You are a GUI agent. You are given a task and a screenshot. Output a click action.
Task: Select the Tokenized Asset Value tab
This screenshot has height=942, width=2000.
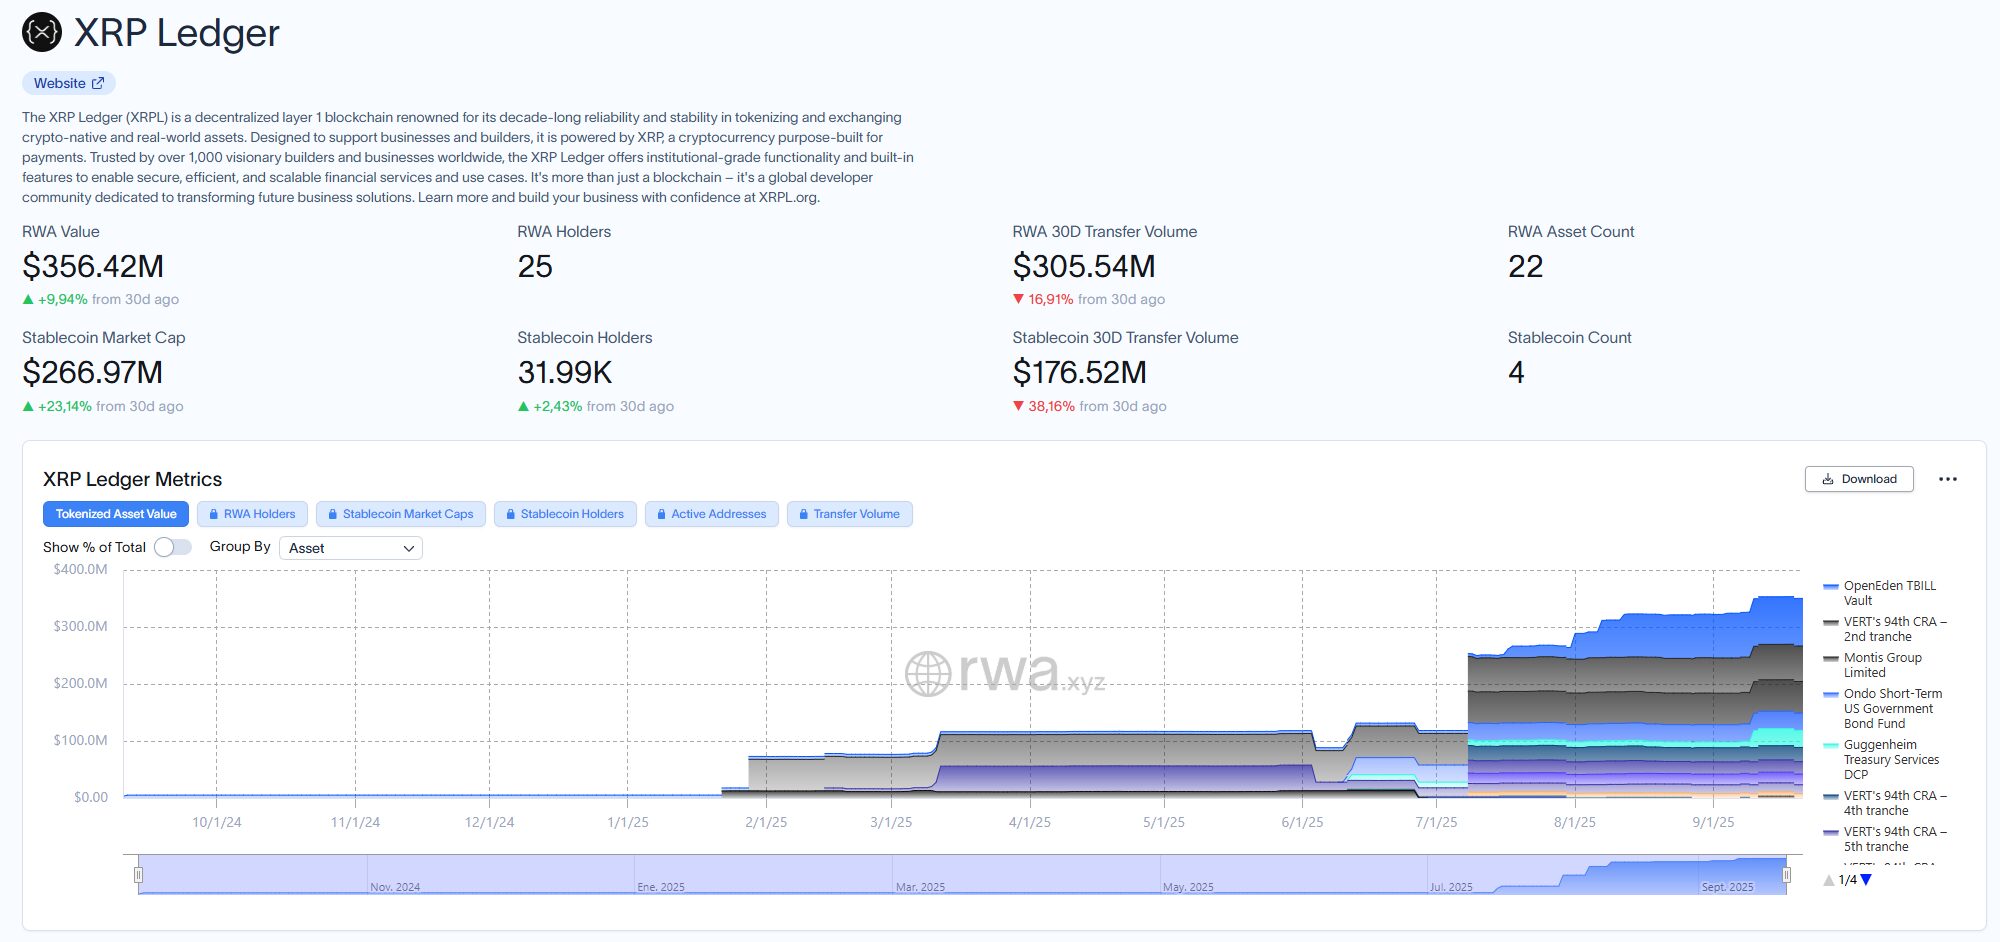click(116, 514)
